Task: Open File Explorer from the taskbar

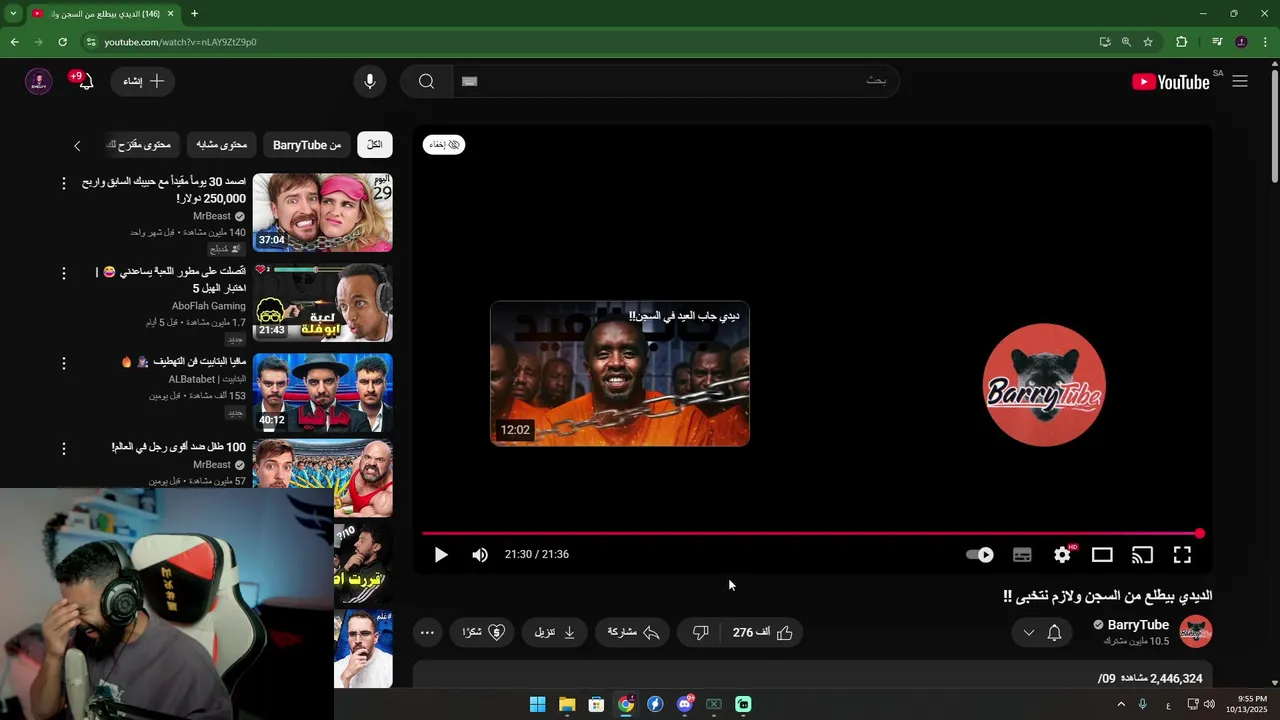Action: point(567,704)
